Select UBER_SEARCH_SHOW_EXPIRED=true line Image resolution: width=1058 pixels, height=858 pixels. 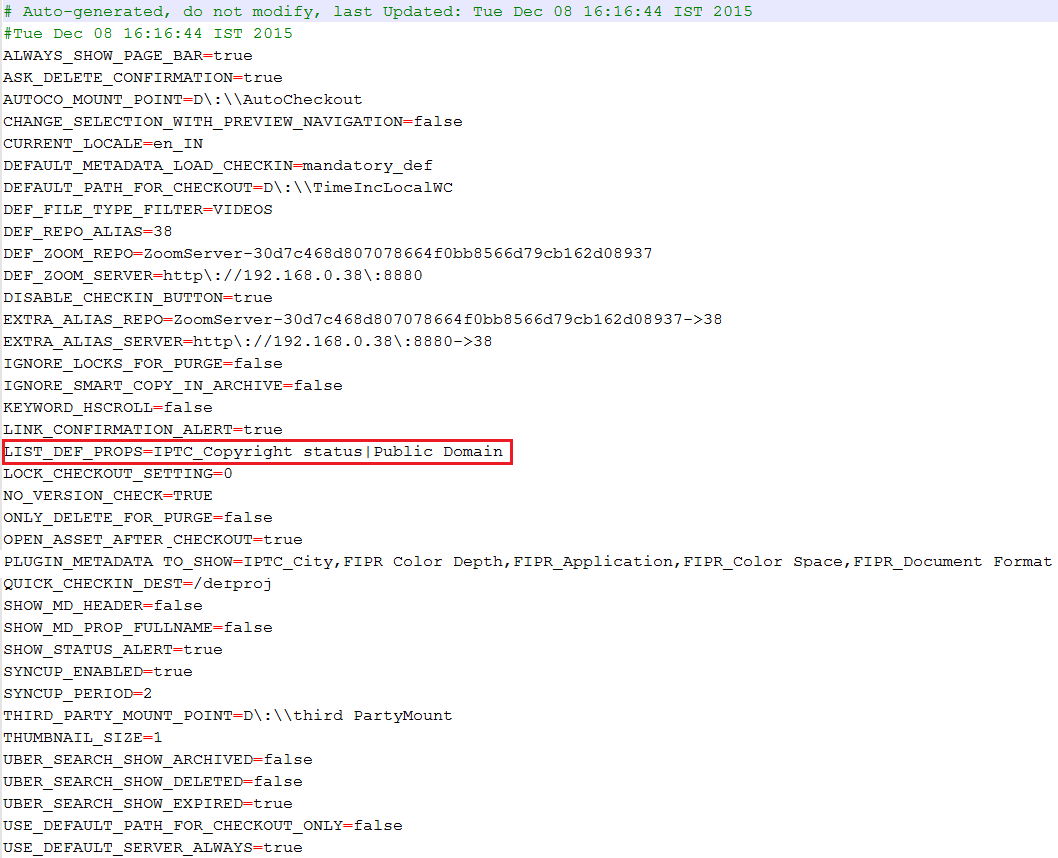point(148,803)
